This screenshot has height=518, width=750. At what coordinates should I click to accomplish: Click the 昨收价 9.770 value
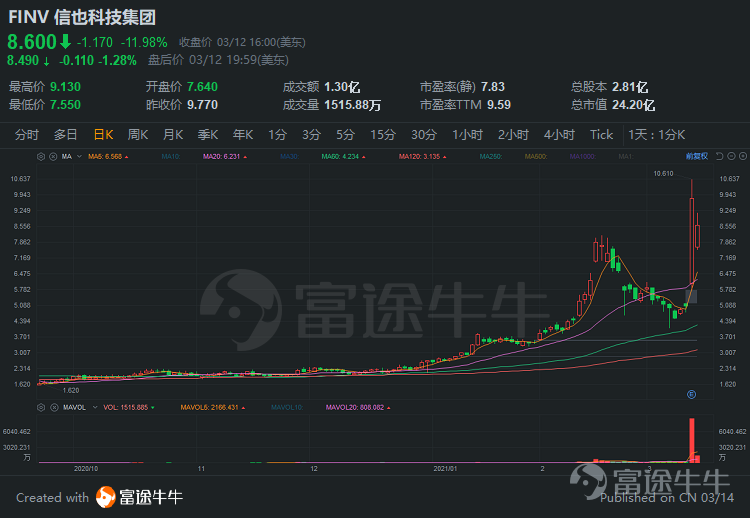click(x=202, y=105)
